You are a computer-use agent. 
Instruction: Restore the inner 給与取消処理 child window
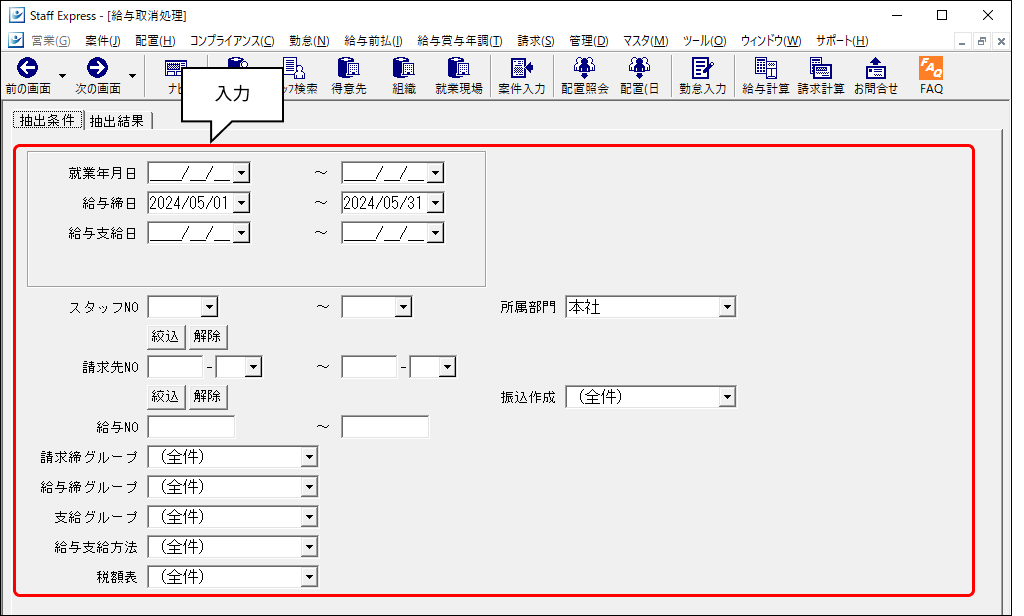[981, 41]
